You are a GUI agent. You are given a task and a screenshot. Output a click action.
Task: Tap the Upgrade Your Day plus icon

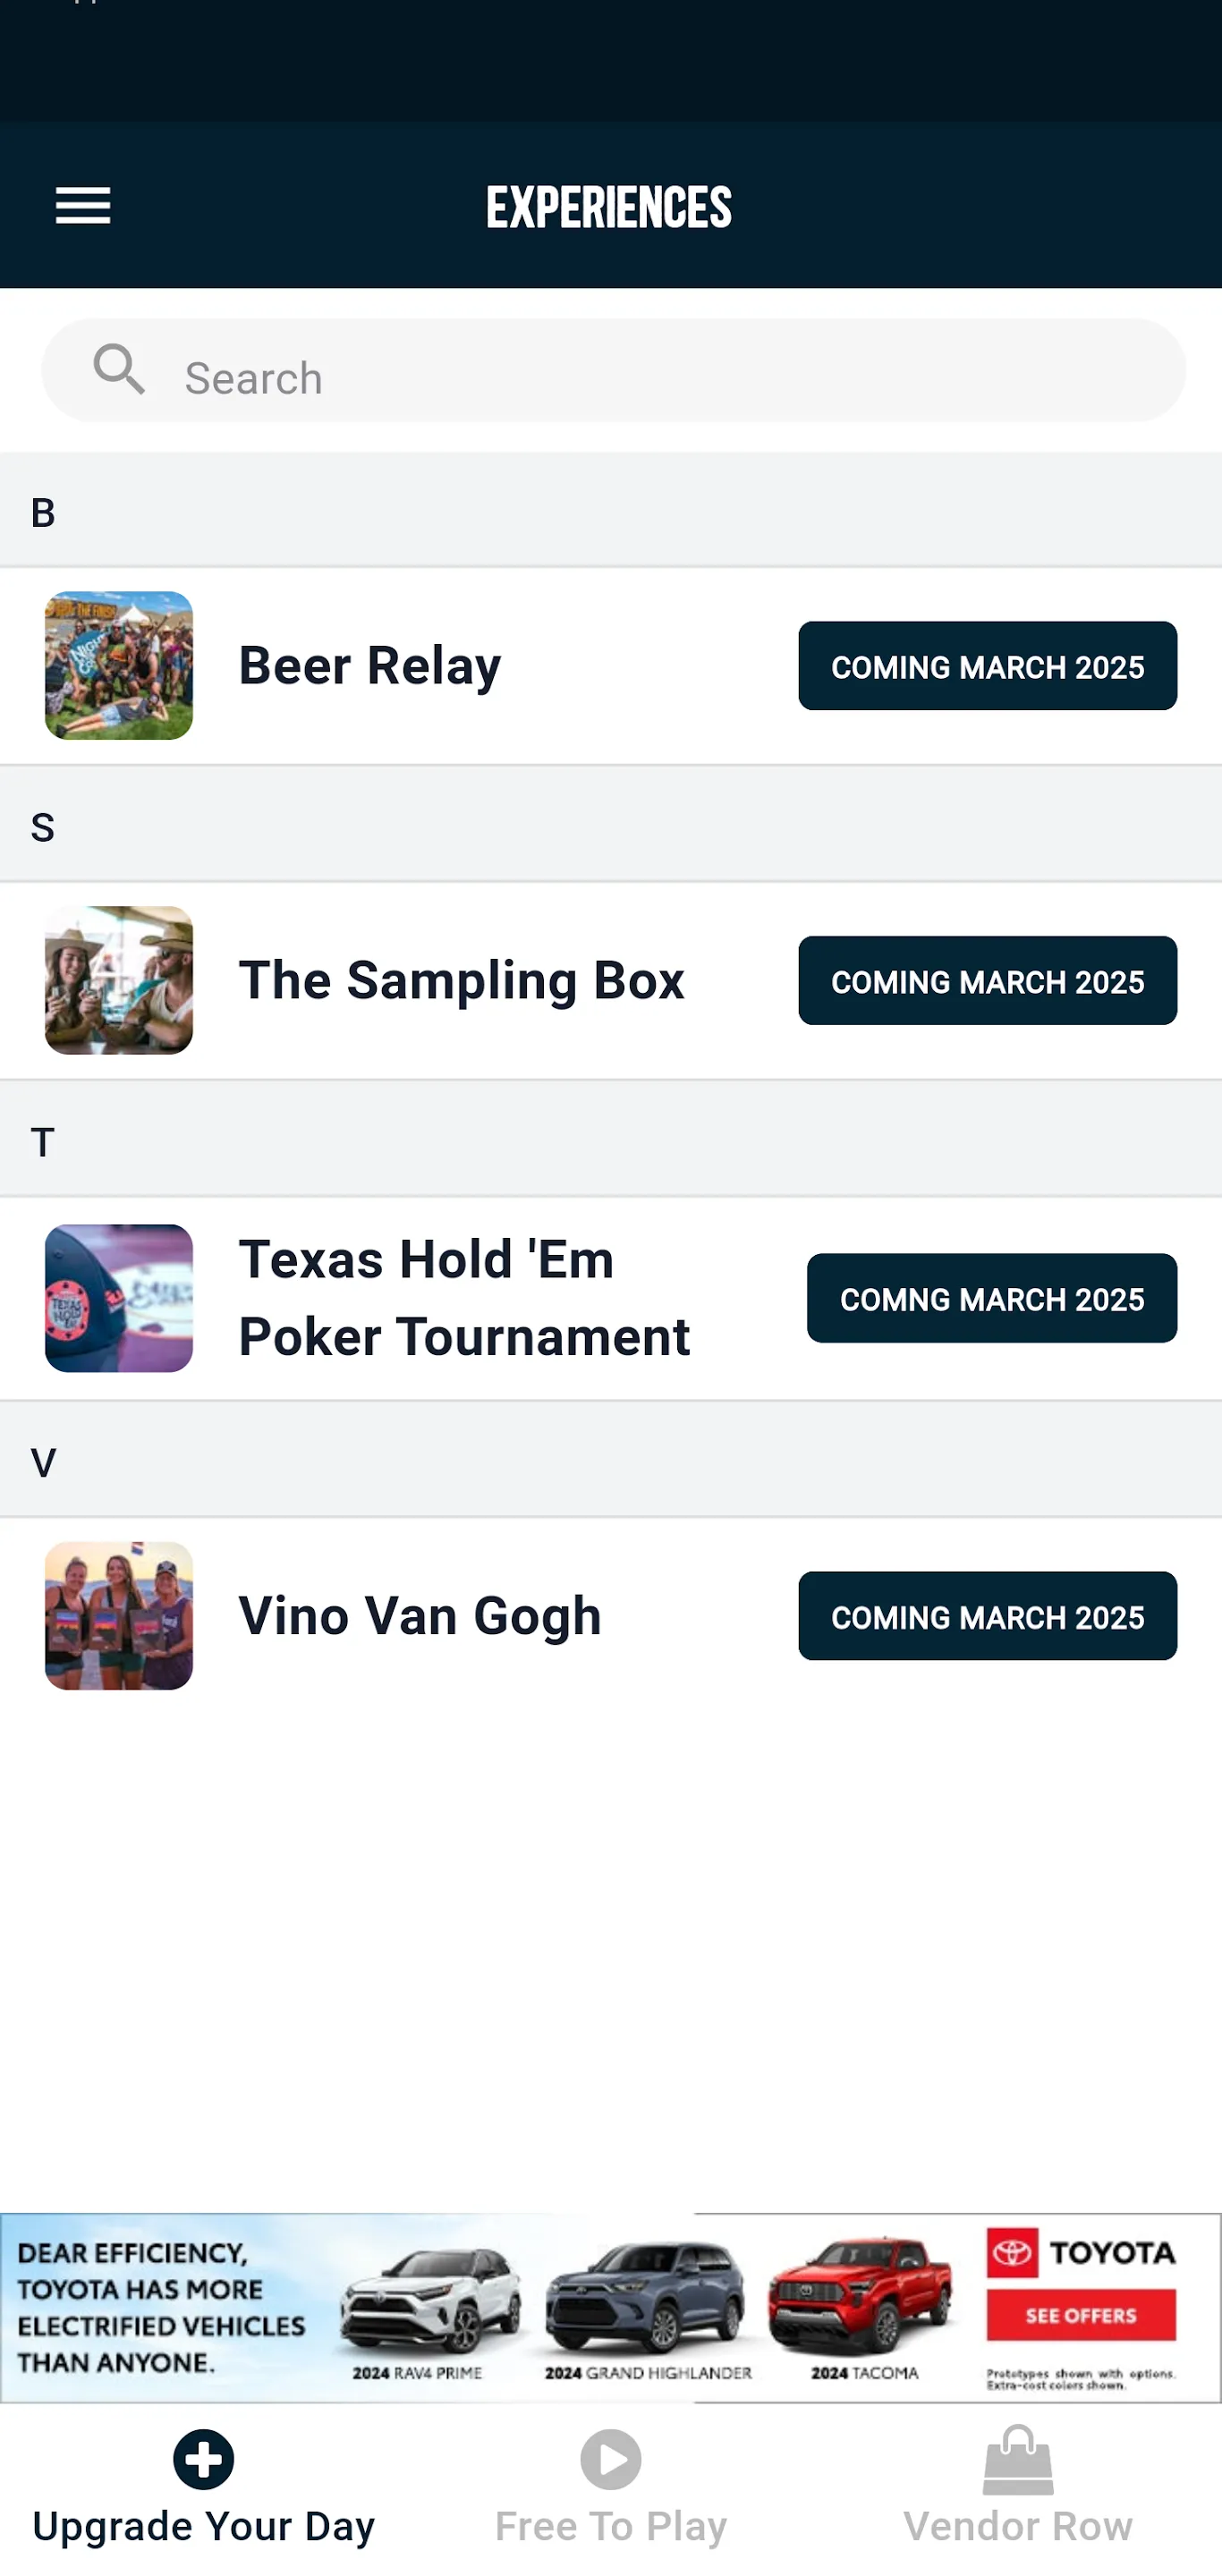pyautogui.click(x=204, y=2459)
